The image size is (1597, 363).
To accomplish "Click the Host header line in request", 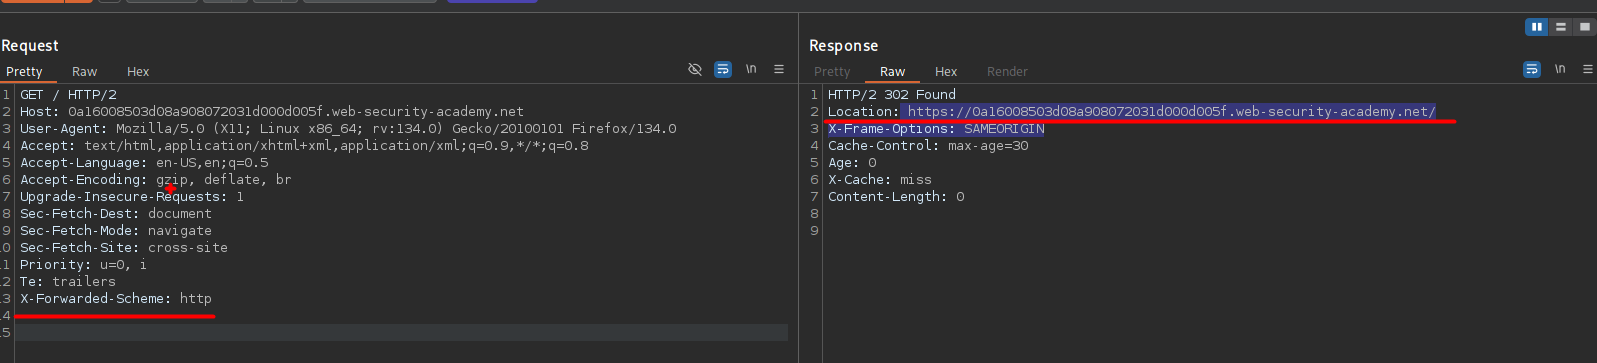I will 272,112.
